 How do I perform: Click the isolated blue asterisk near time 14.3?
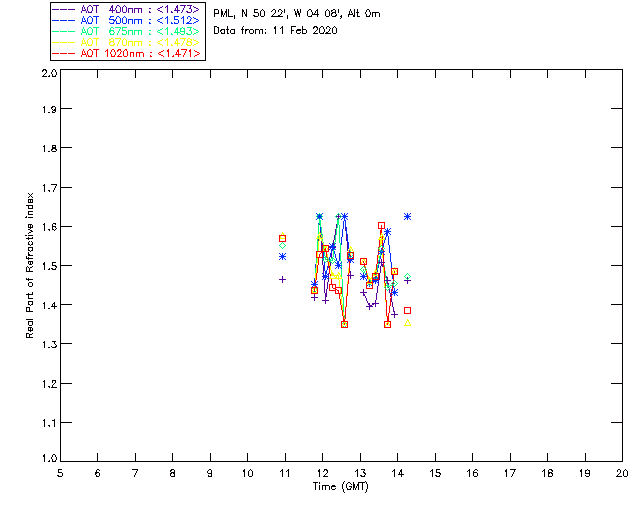(407, 216)
